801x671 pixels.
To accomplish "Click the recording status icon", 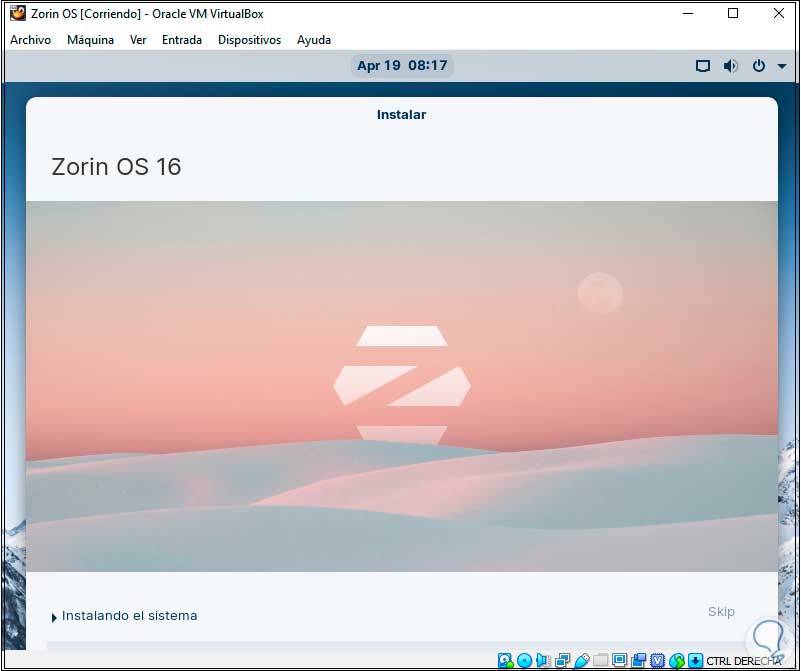I will [639, 660].
